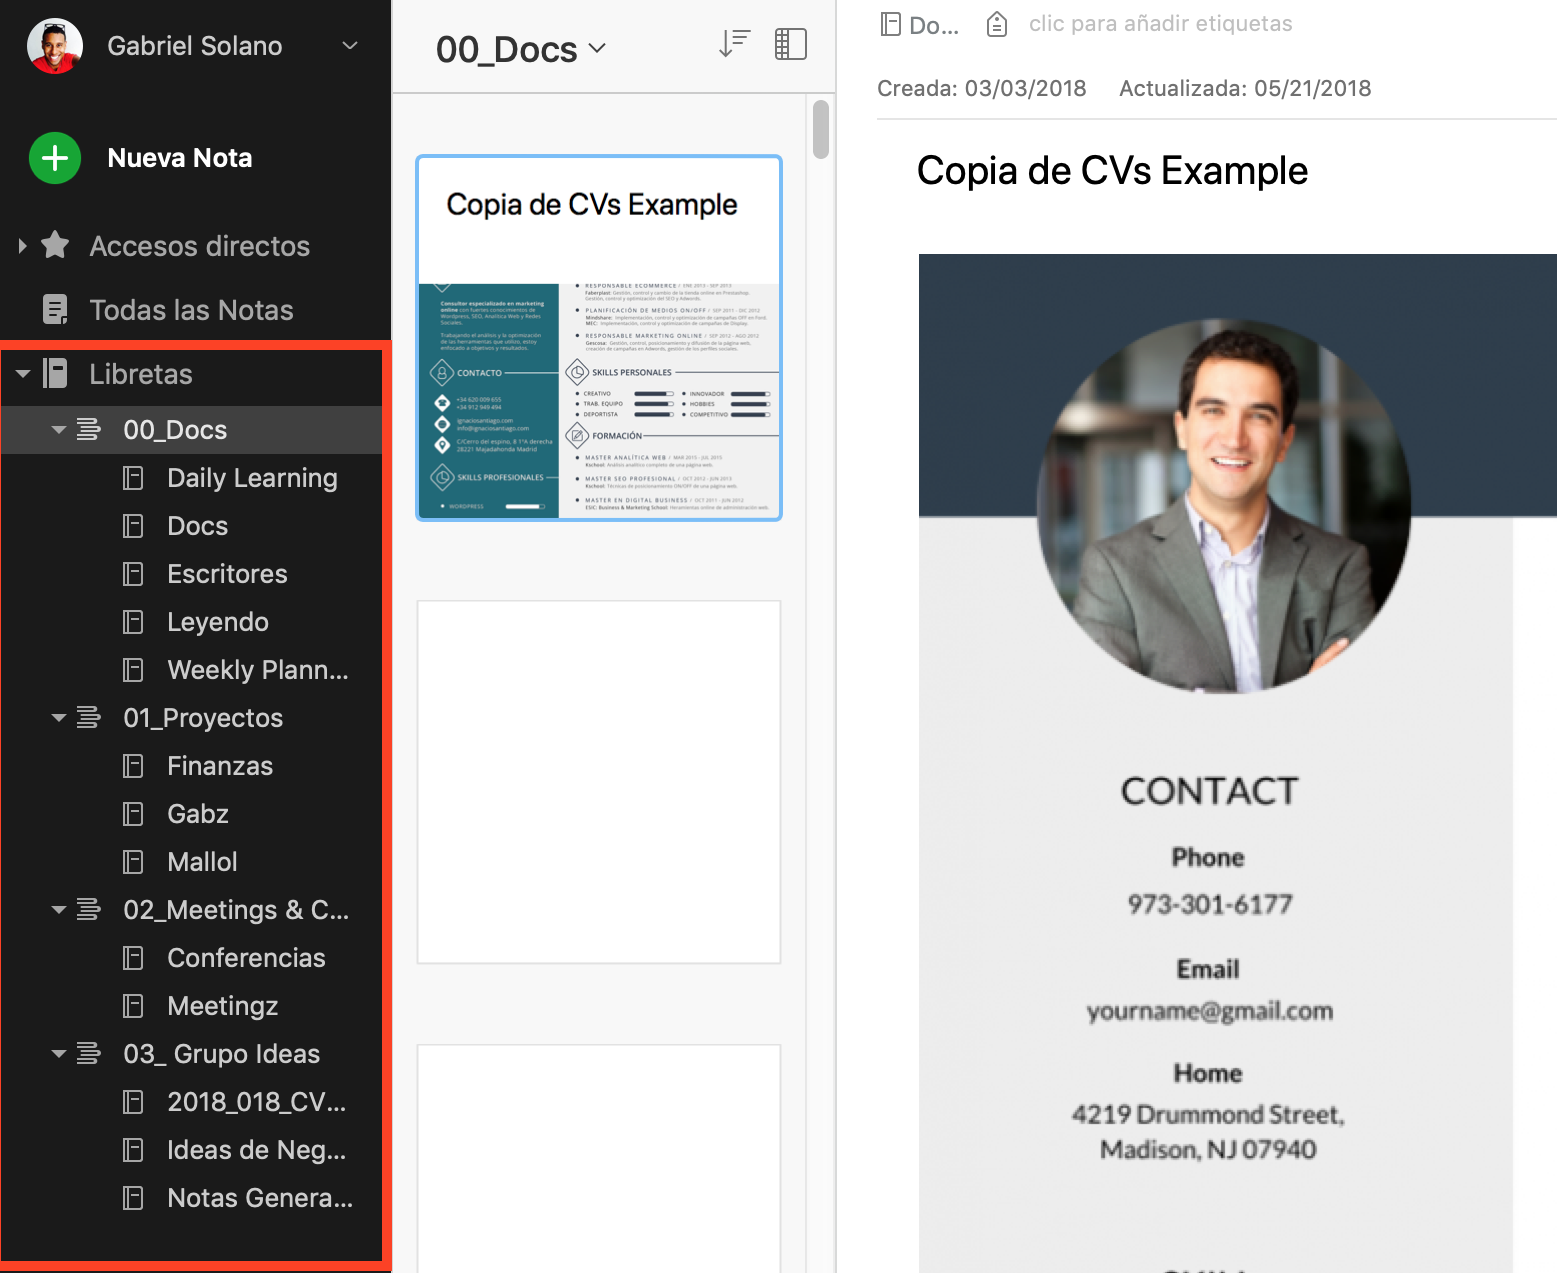This screenshot has width=1557, height=1273.
Task: Click the Do... notebook selector above the note
Action: pos(919,25)
